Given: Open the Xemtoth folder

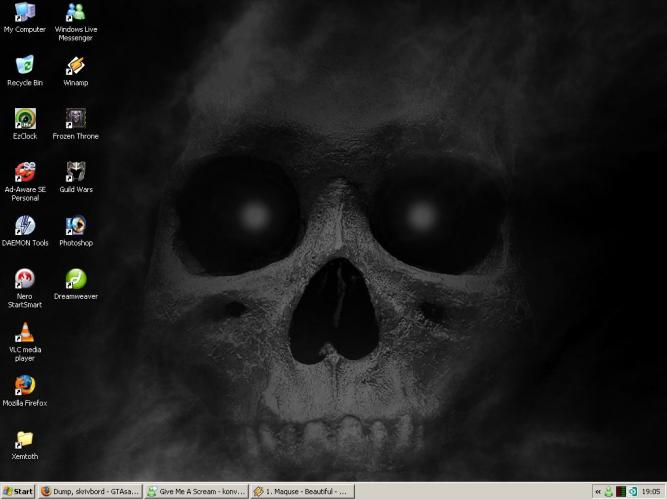Looking at the screenshot, I should coord(24,440).
